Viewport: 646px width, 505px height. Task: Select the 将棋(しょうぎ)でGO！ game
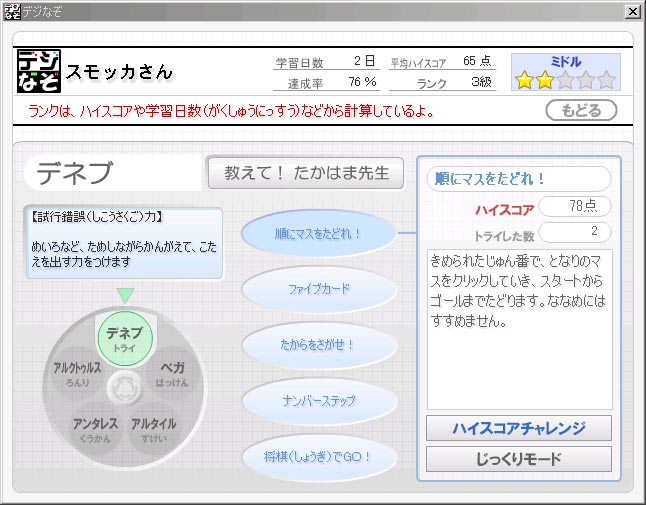318,457
